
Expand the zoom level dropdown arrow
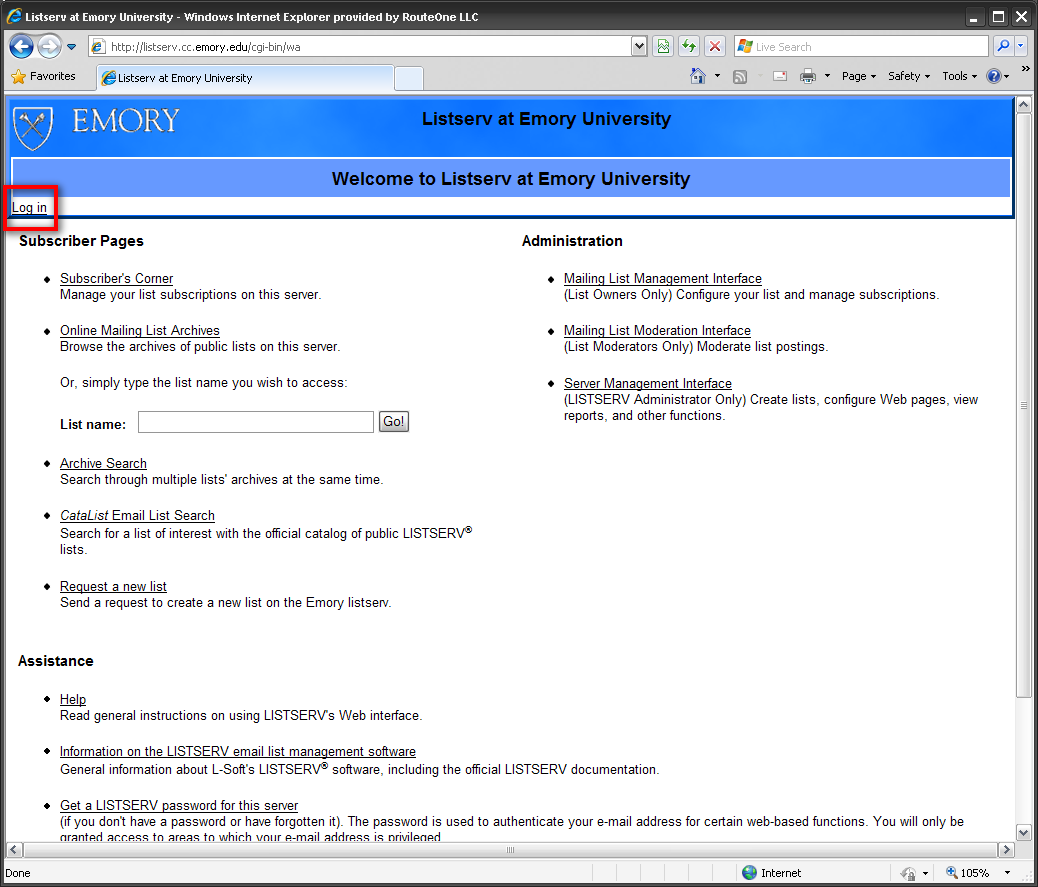pos(1008,872)
